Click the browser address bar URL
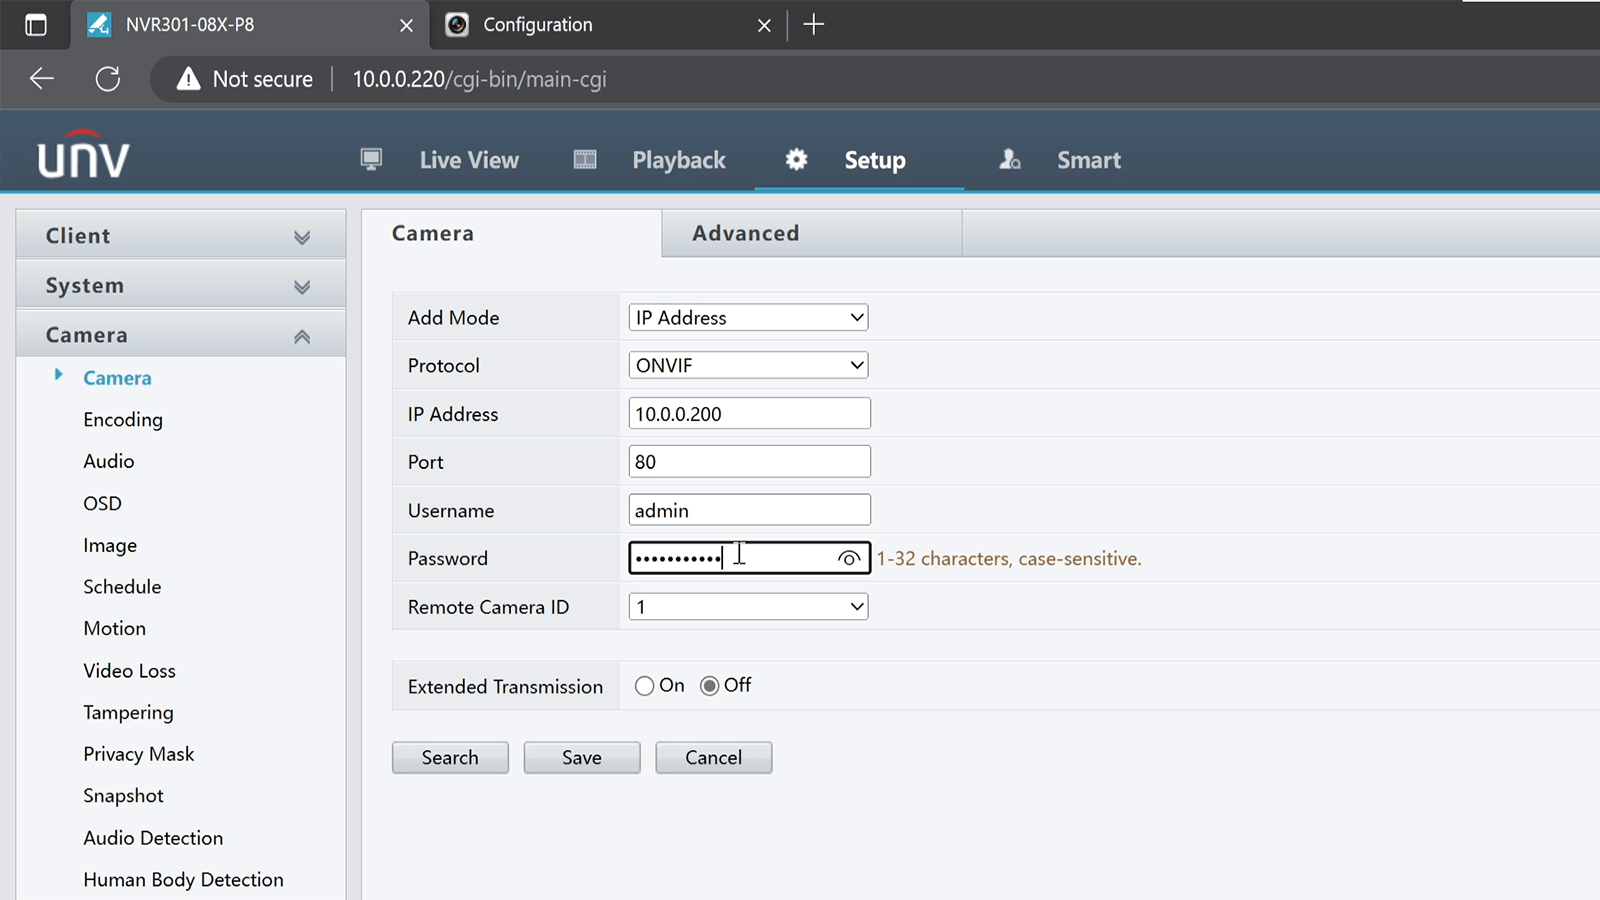 coord(479,79)
